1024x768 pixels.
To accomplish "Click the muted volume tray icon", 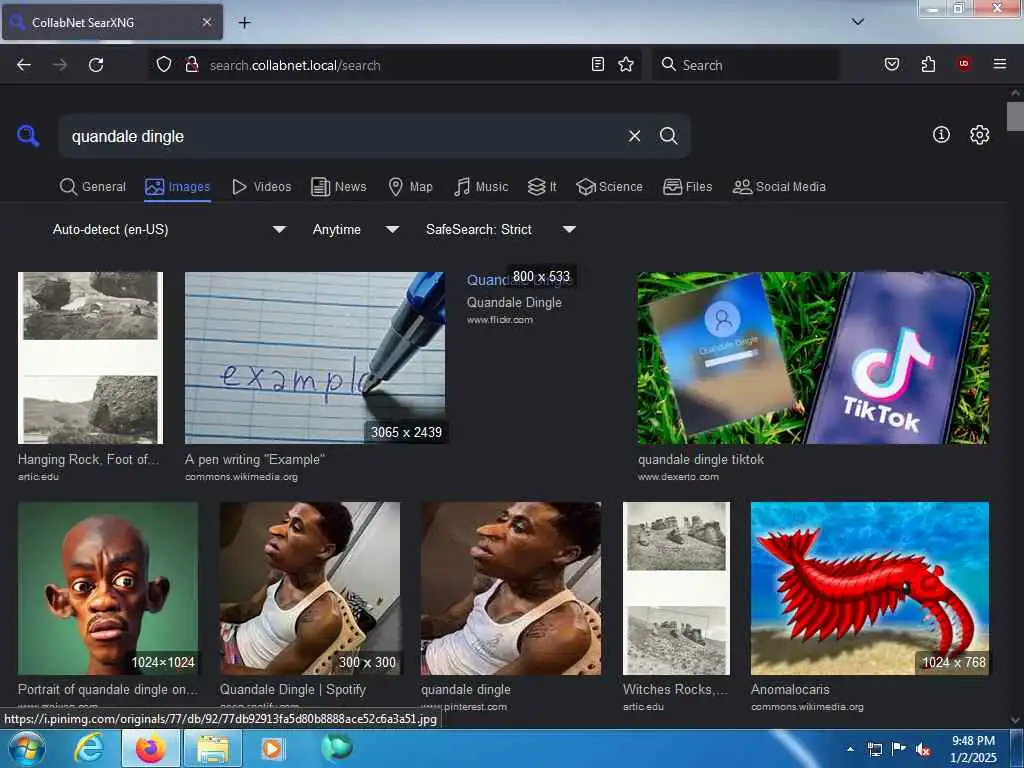I will (923, 750).
